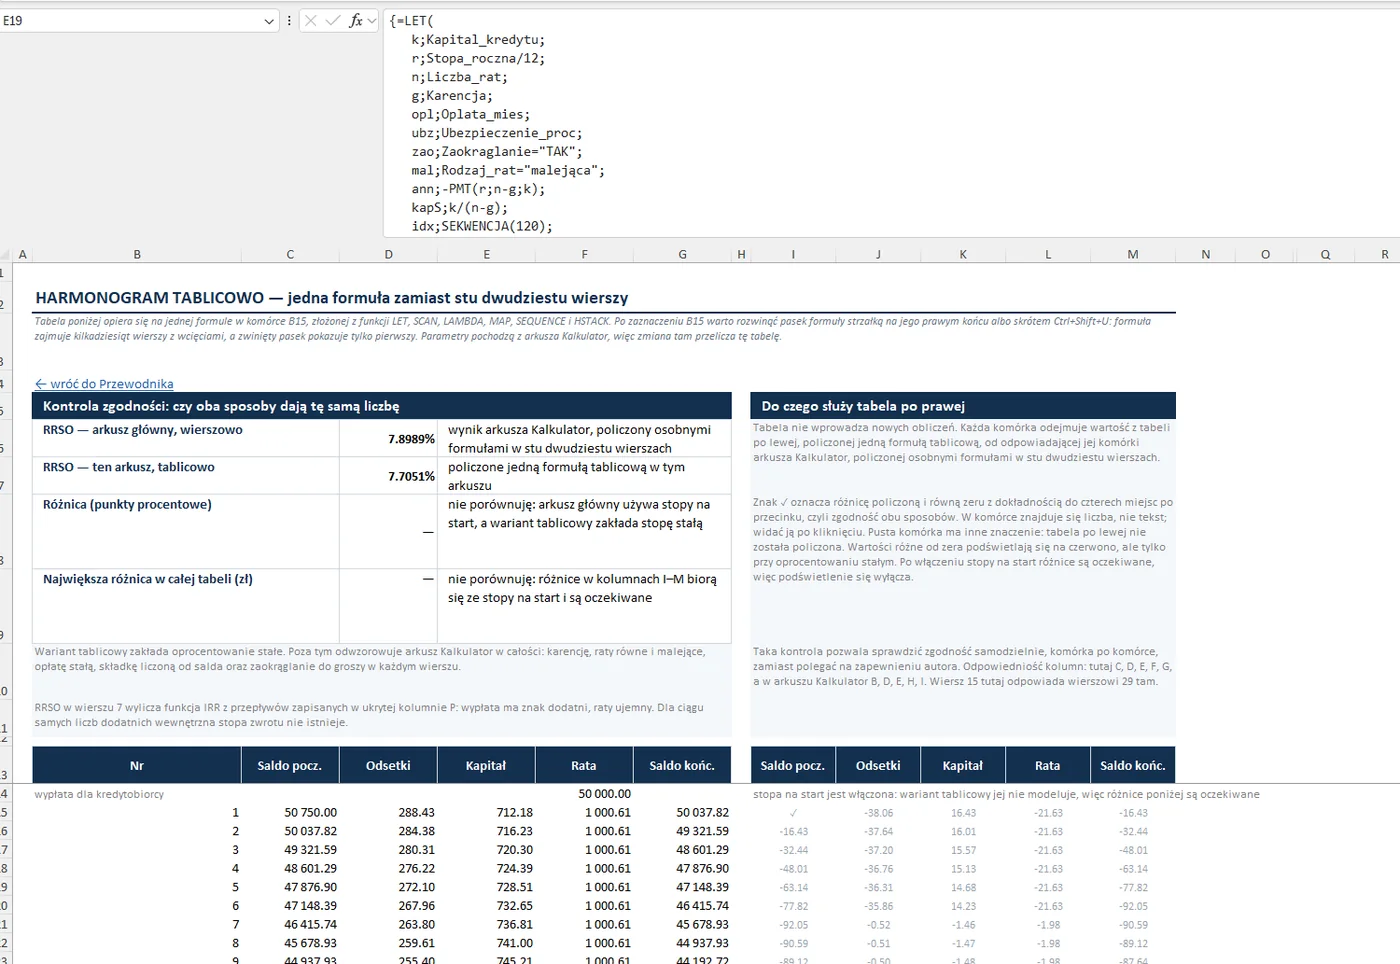Select column B header
This screenshot has width=1400, height=964.
[137, 254]
